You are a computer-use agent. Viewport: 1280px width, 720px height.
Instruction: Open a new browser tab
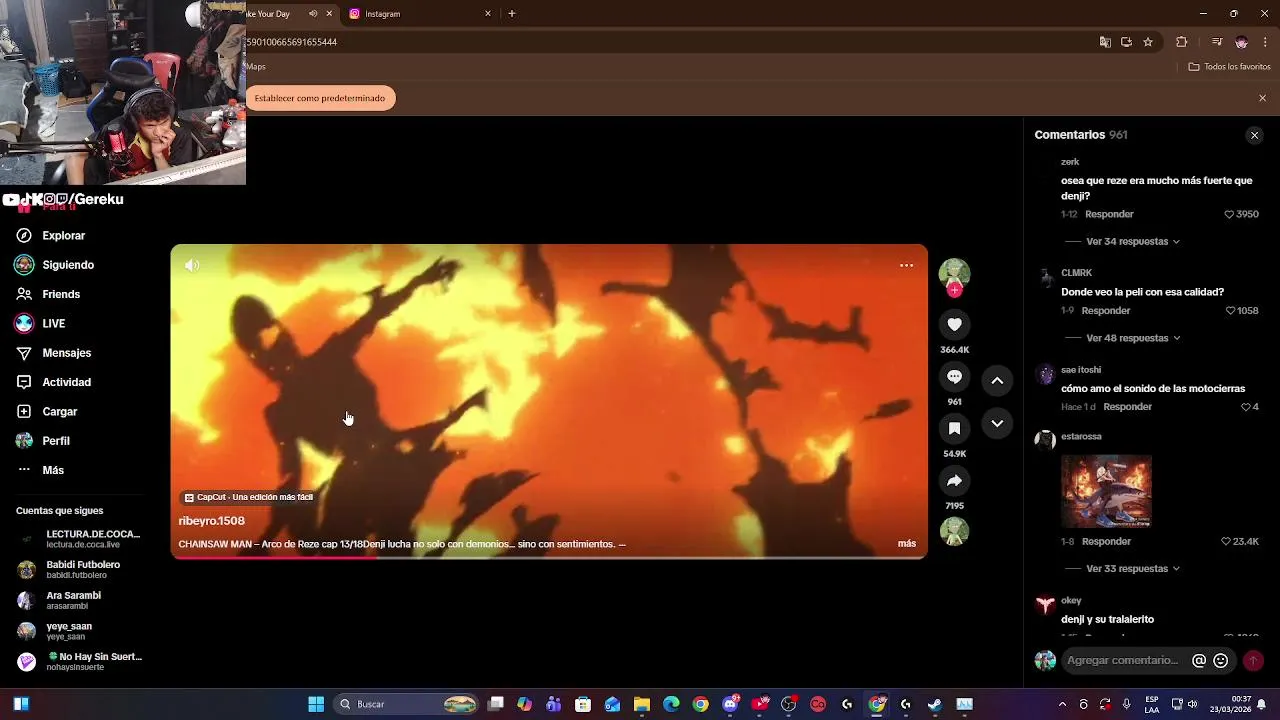click(512, 14)
